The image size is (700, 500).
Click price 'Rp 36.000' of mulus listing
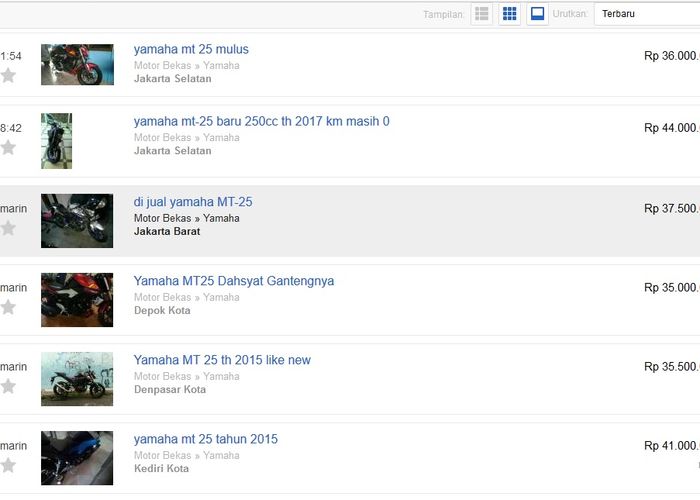[x=672, y=56]
